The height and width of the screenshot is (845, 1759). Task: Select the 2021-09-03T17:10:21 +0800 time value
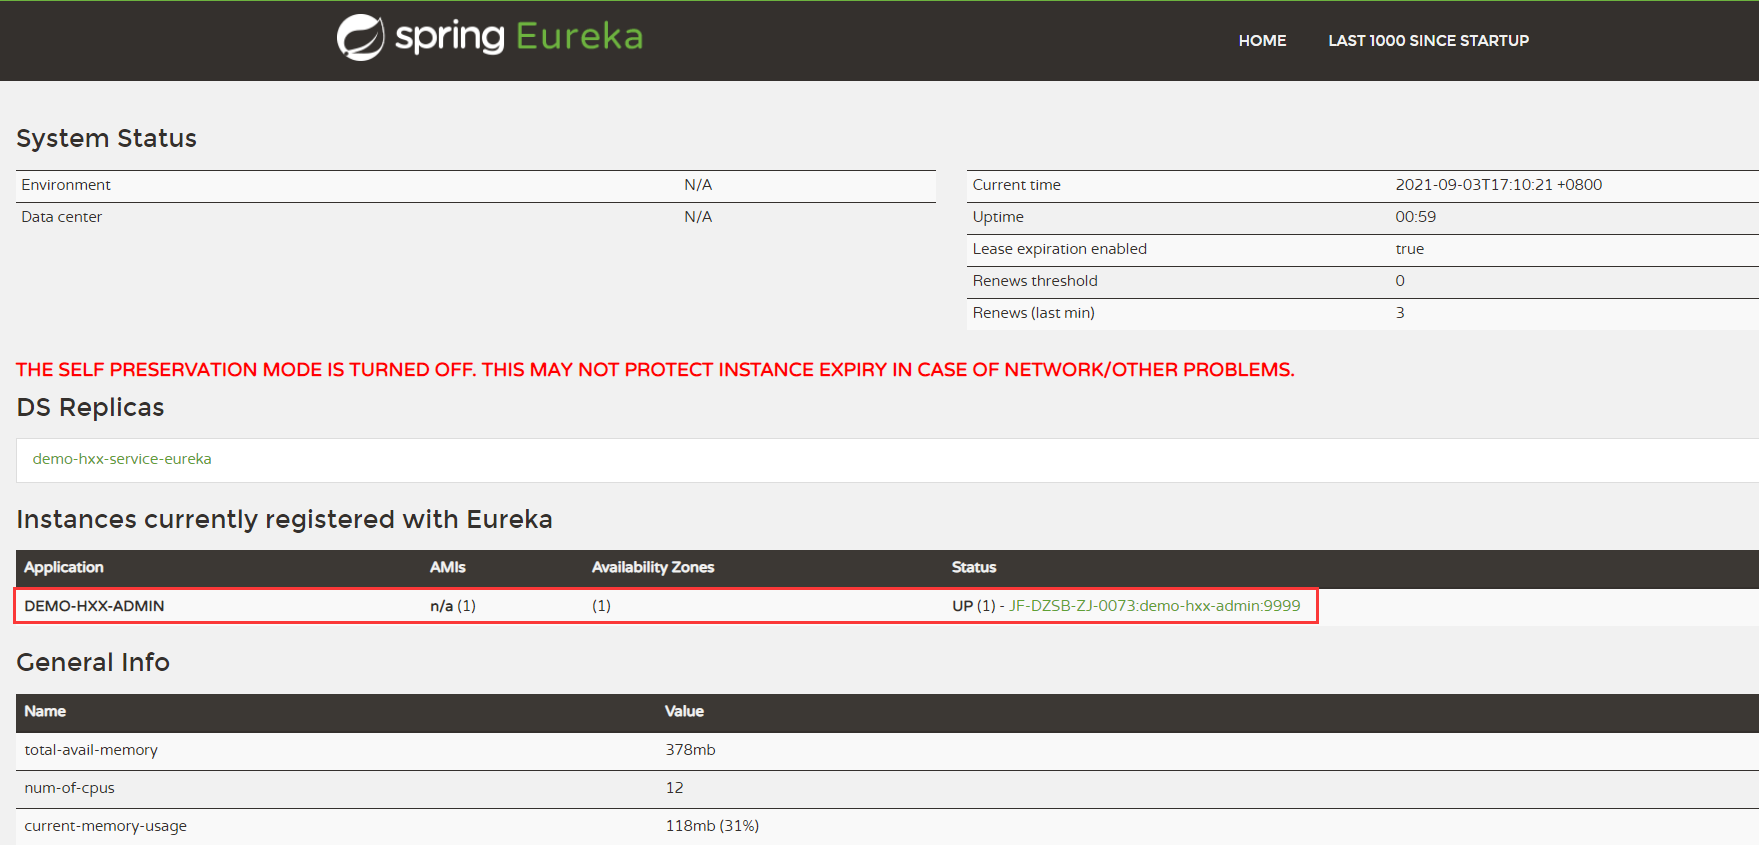[x=1499, y=185]
